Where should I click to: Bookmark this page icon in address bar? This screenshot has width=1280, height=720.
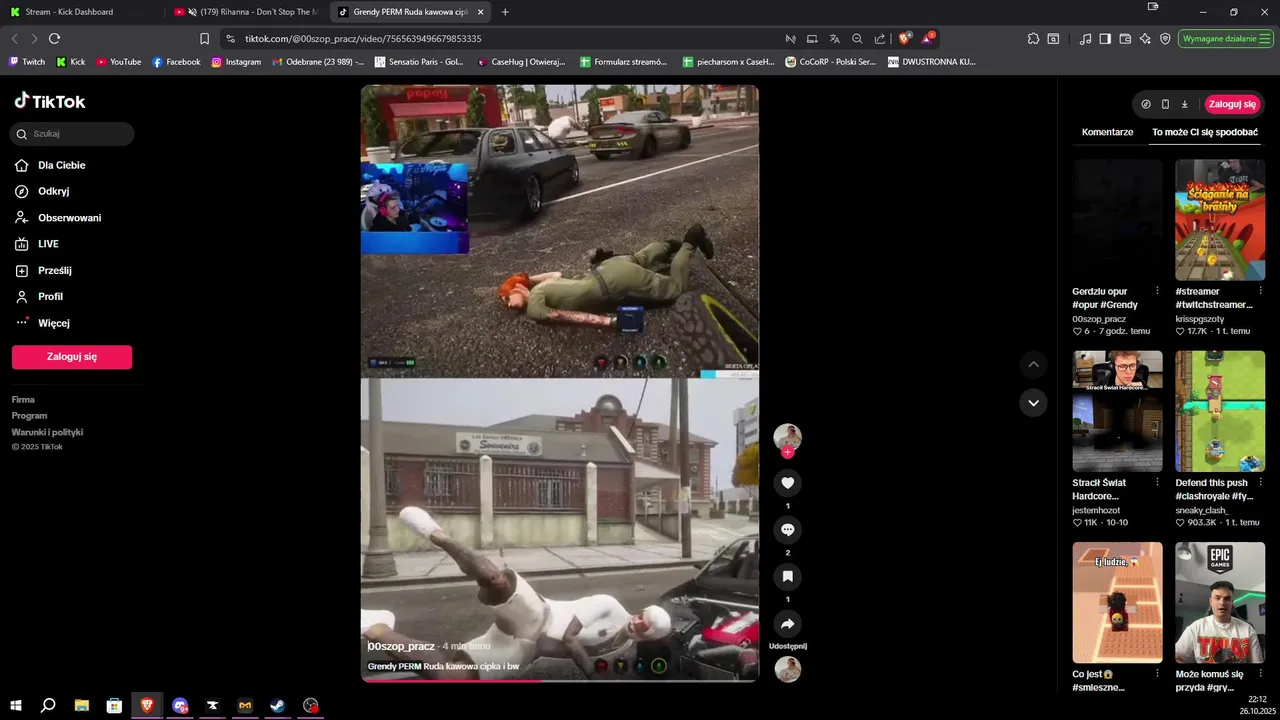pyautogui.click(x=204, y=39)
